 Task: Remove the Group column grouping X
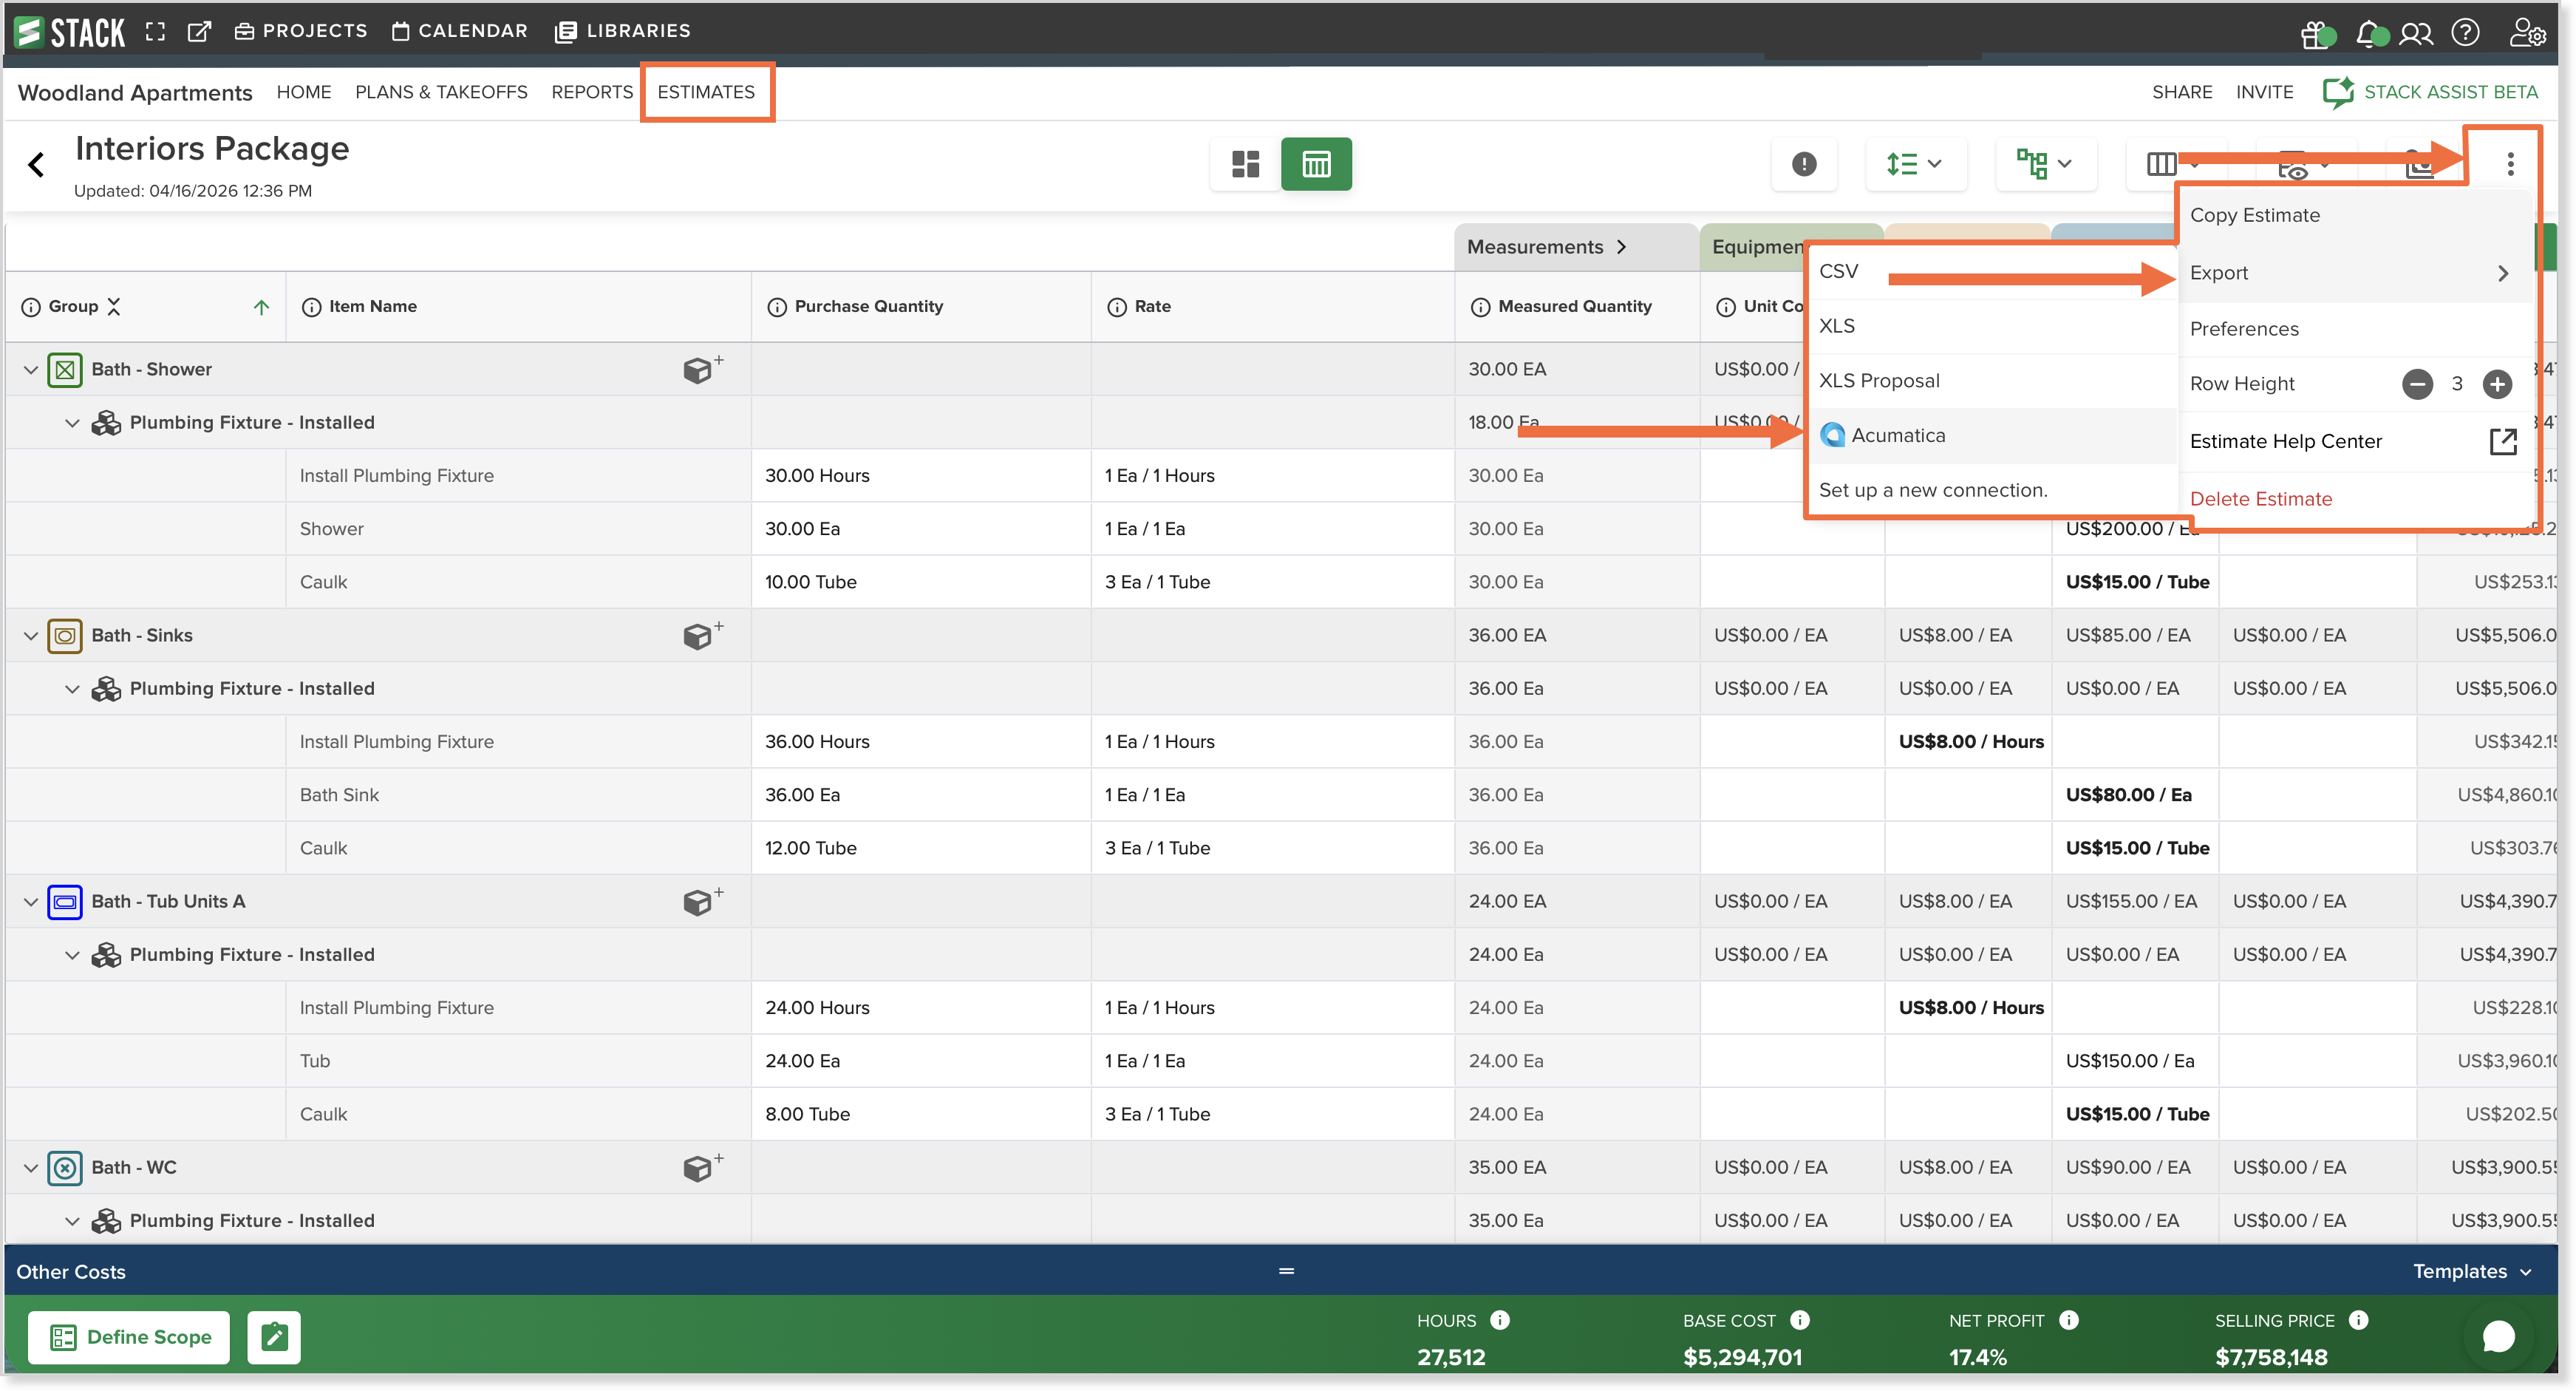(x=114, y=307)
